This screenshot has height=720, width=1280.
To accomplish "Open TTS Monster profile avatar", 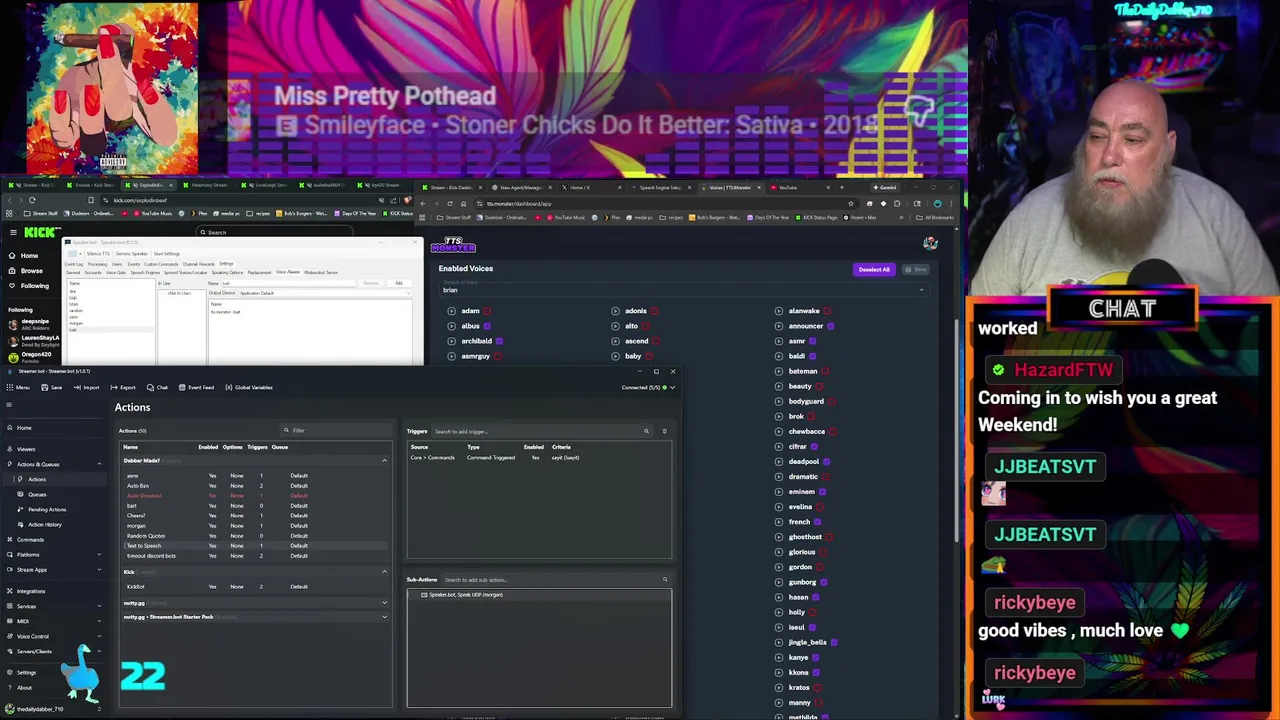I will click(x=930, y=243).
